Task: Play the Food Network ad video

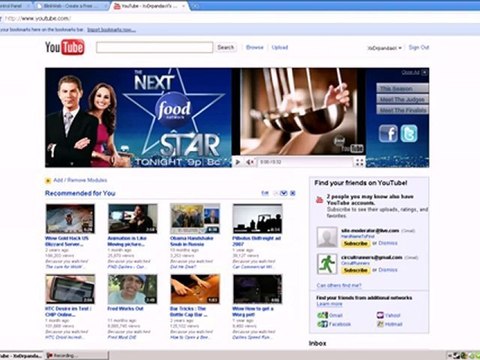Action: tap(238, 162)
